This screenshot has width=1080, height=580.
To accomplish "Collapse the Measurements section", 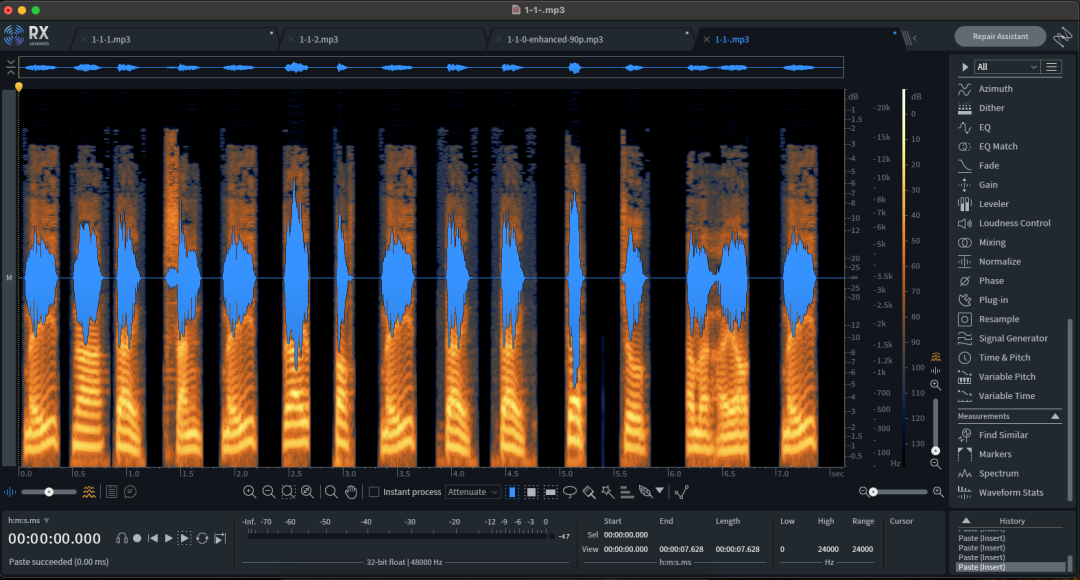I will (1054, 416).
